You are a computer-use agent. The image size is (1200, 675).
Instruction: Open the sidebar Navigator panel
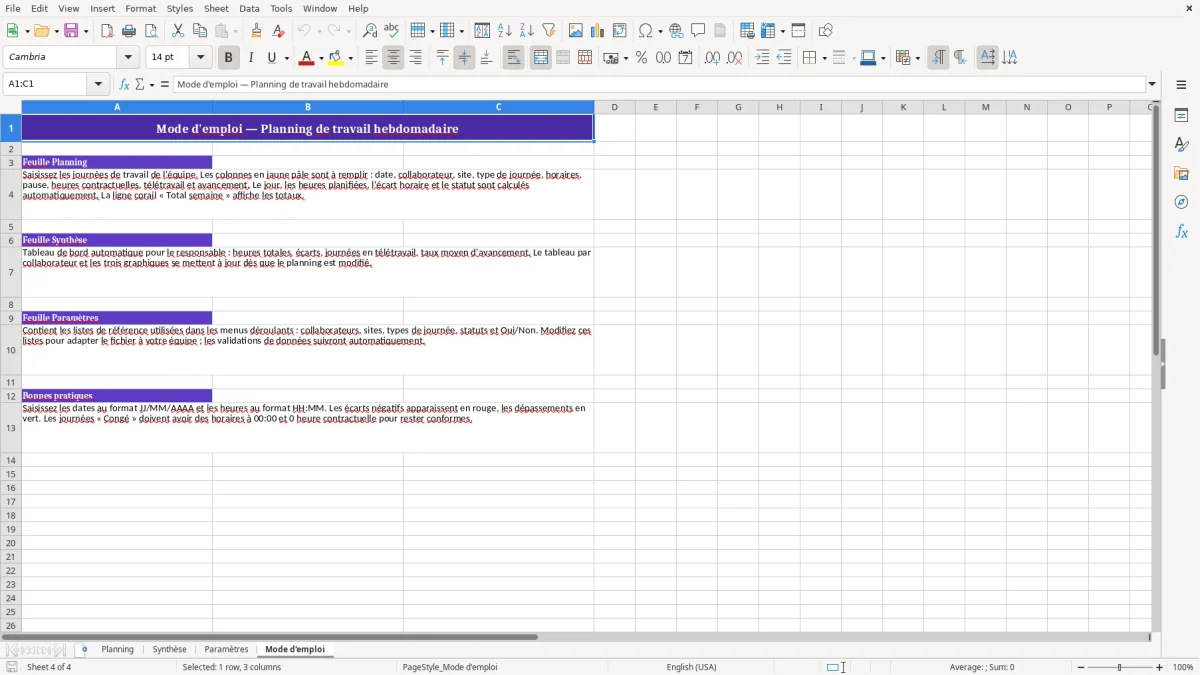click(1181, 202)
